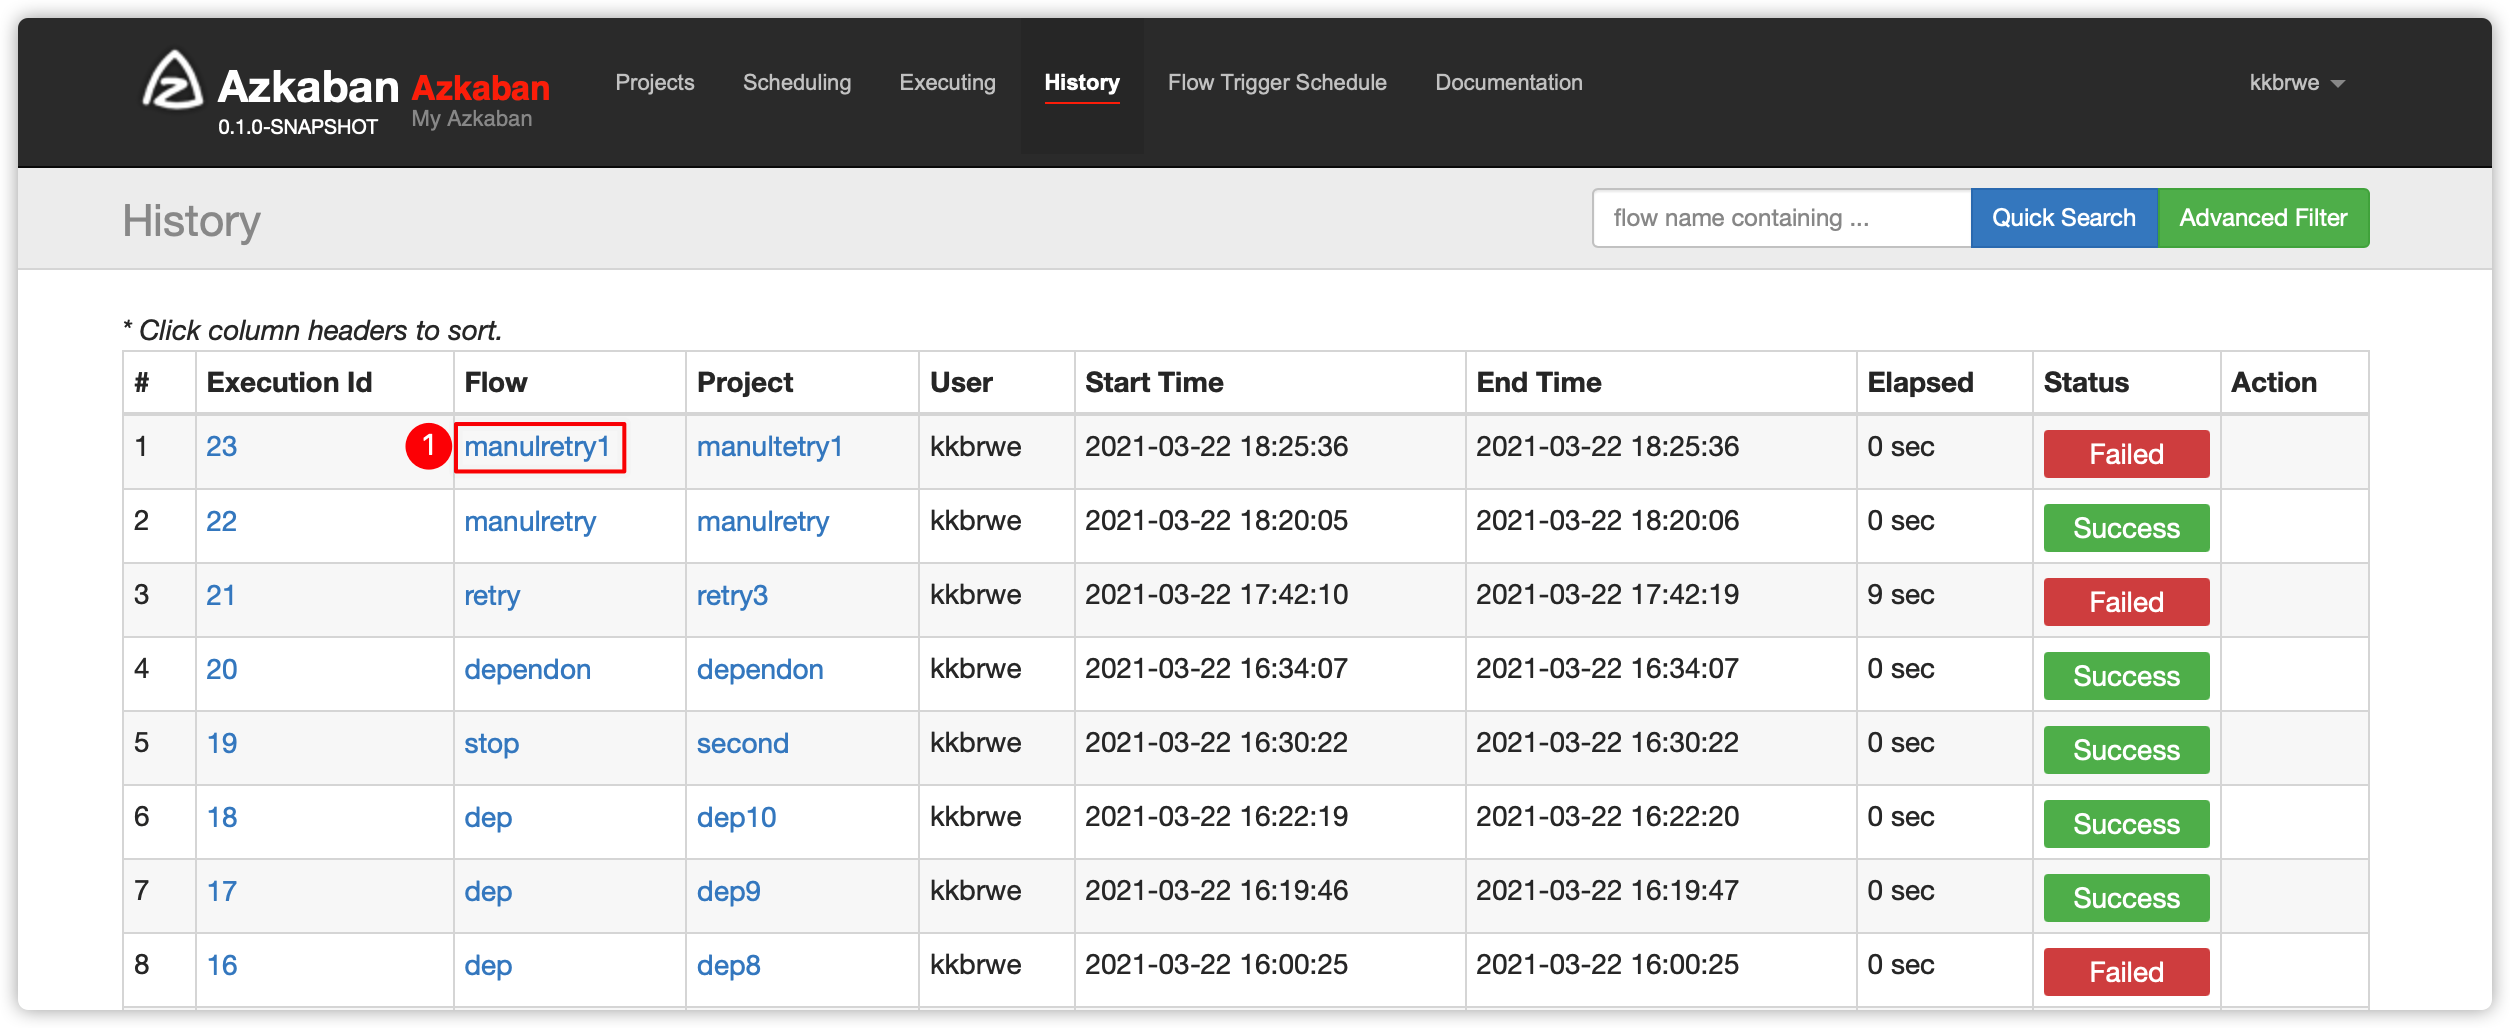Open the stop flow link
The height and width of the screenshot is (1028, 2510).
point(491,744)
